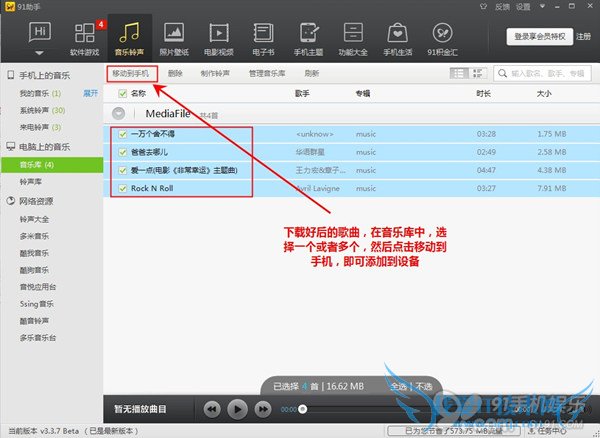
Task: Click 登录享会员特权 login button
Action: coord(540,37)
